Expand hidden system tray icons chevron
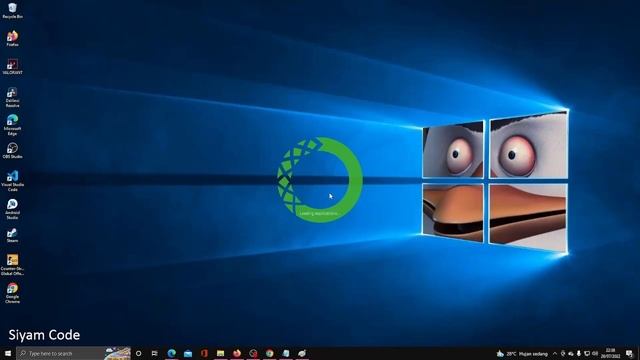The image size is (640, 360). pyautogui.click(x=555, y=353)
